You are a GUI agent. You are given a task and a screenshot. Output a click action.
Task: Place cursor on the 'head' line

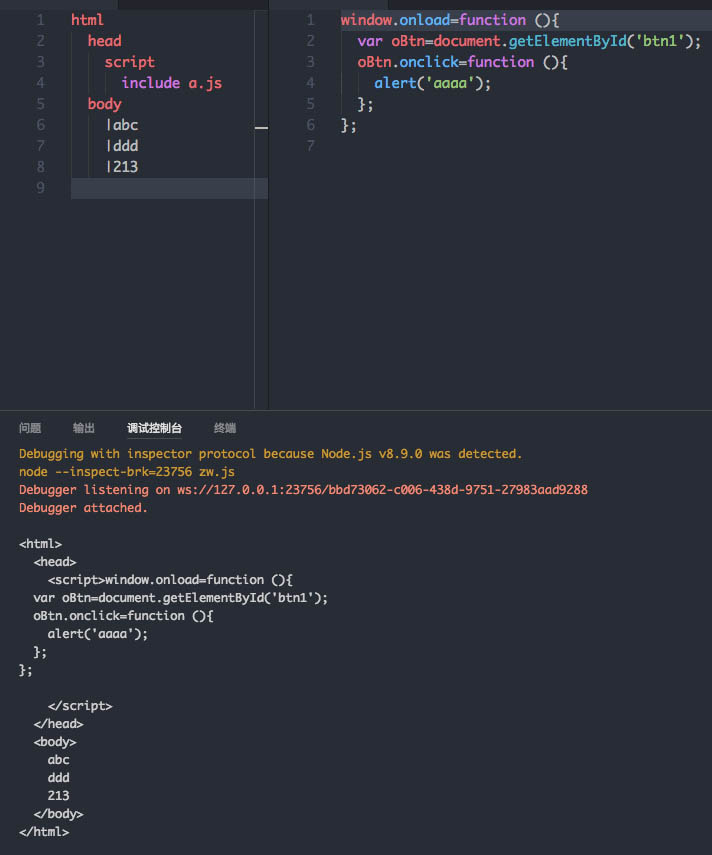[104, 41]
